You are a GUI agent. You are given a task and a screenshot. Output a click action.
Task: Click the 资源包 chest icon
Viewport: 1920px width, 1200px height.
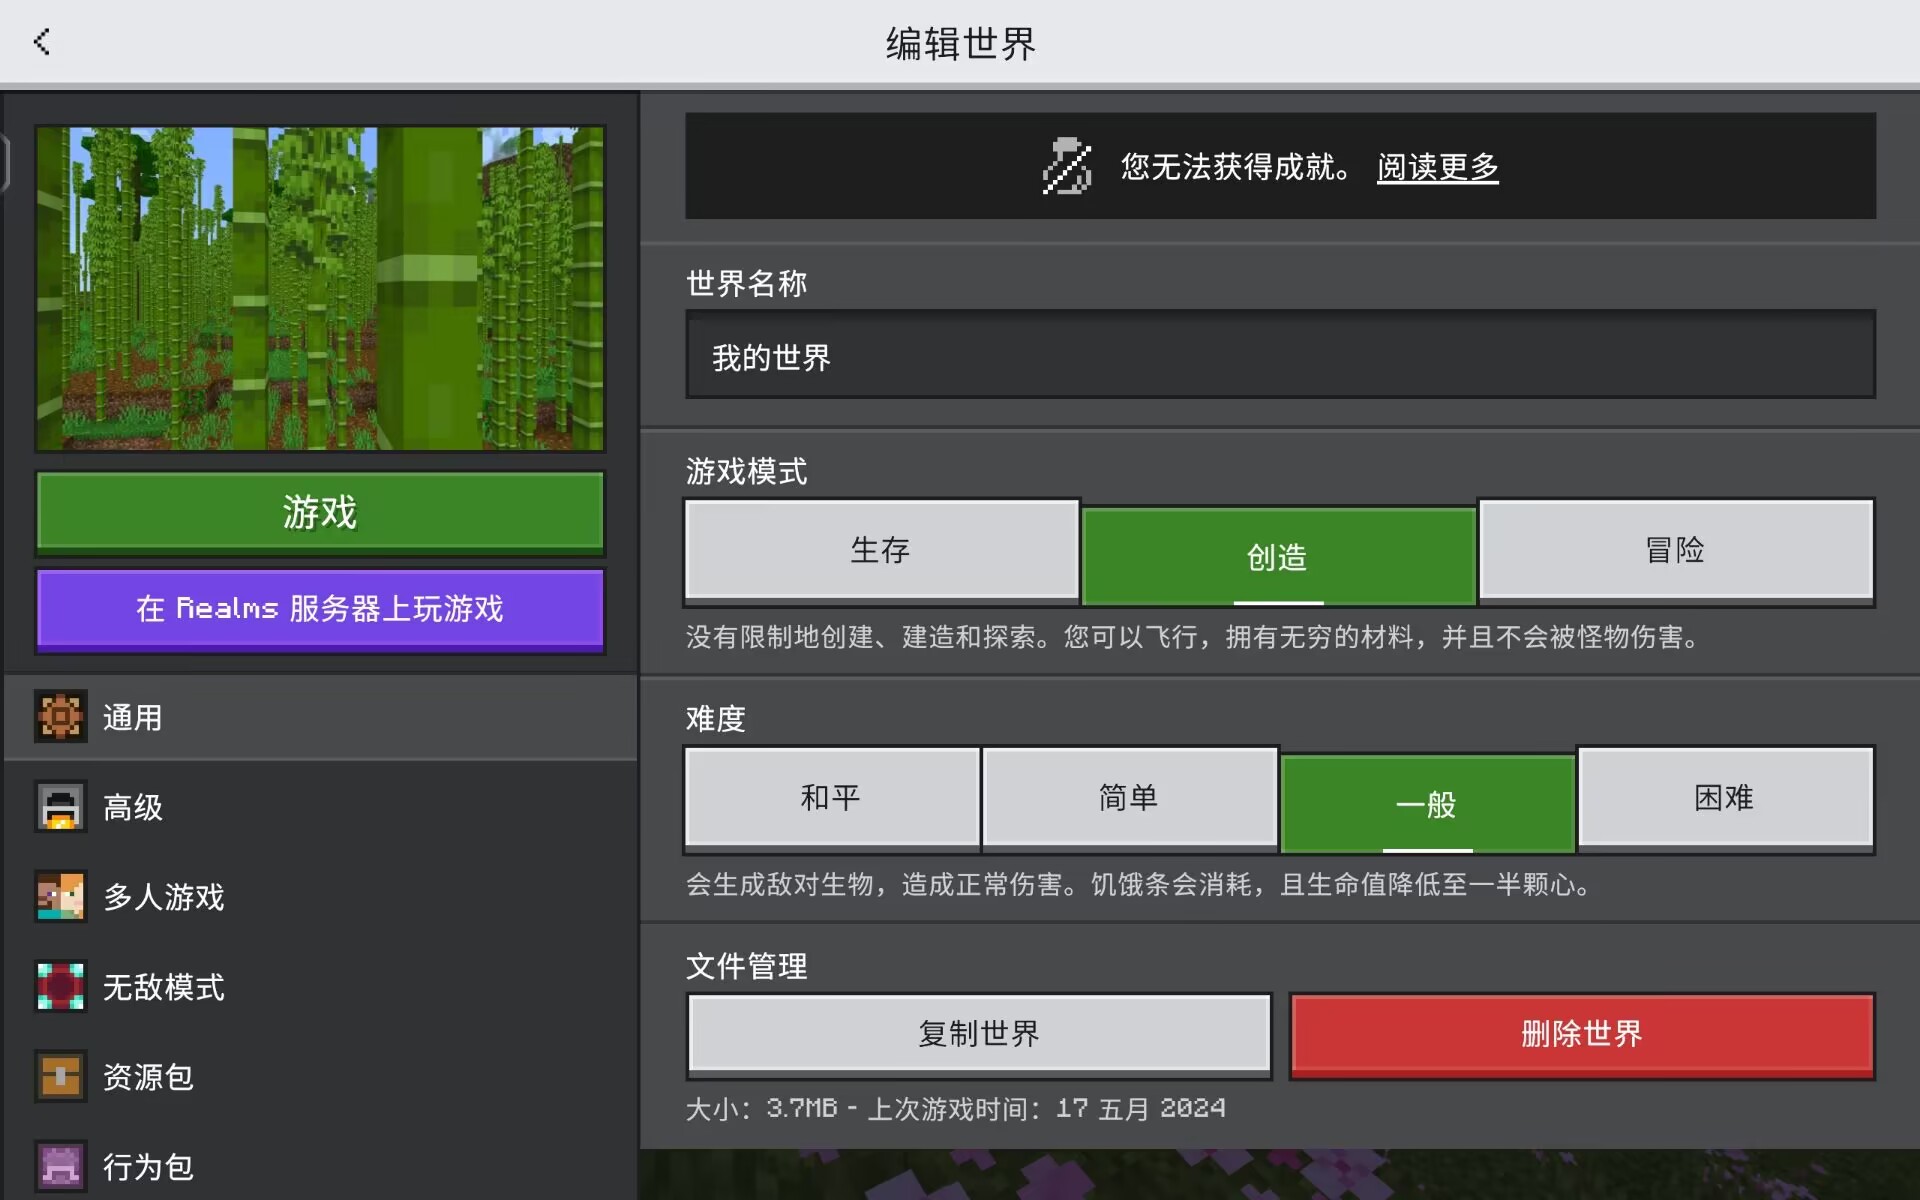click(x=61, y=1077)
